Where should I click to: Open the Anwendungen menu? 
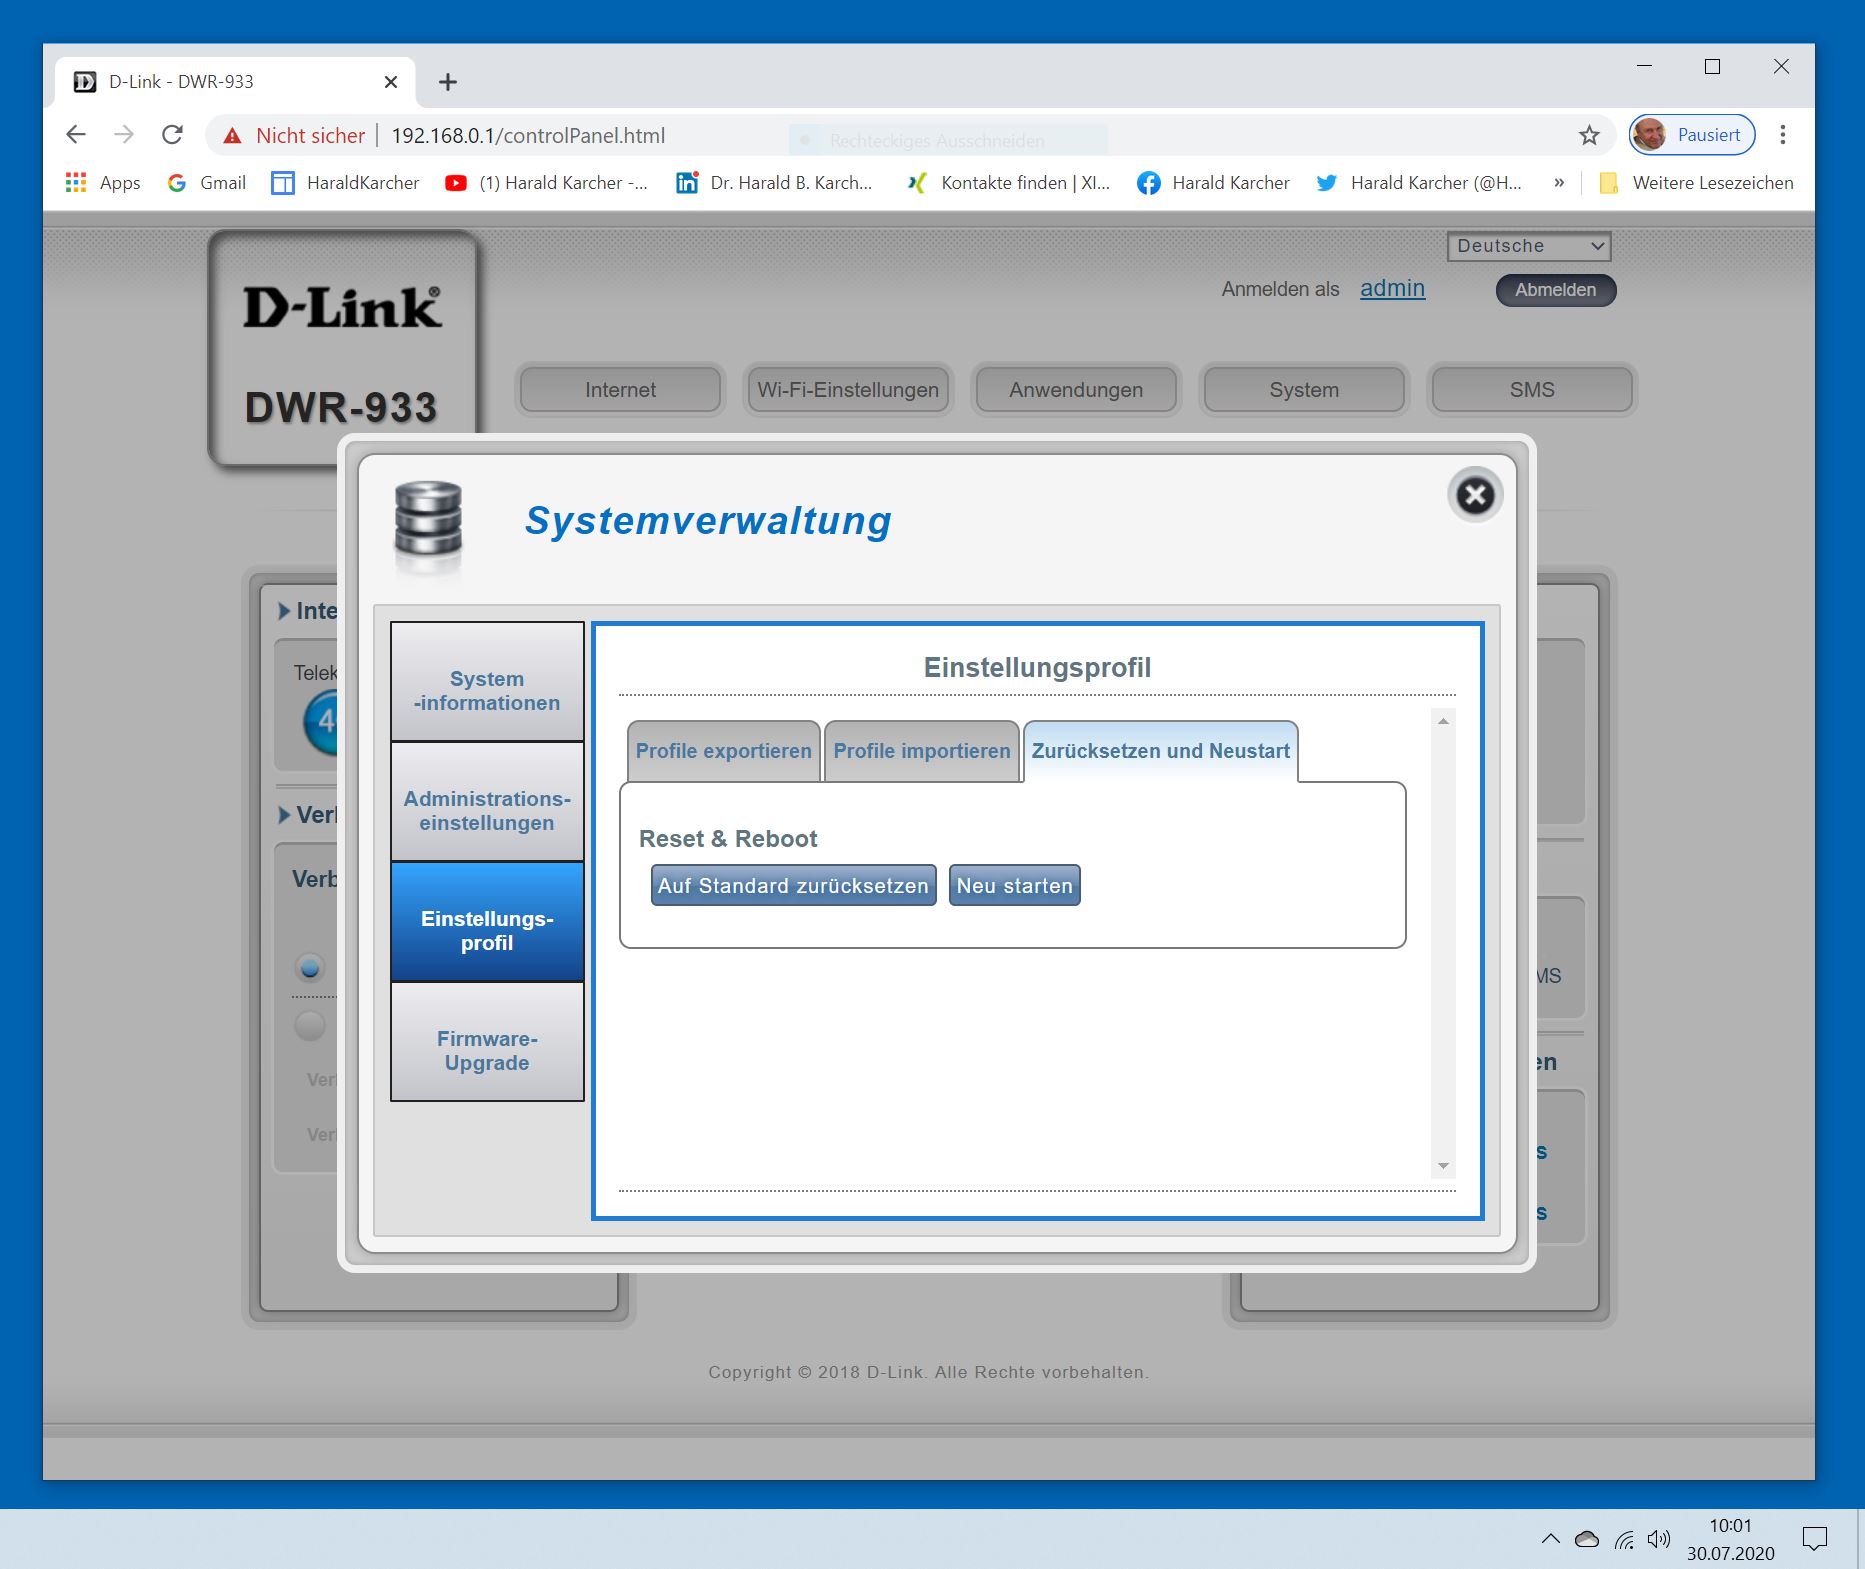pyautogui.click(x=1076, y=390)
